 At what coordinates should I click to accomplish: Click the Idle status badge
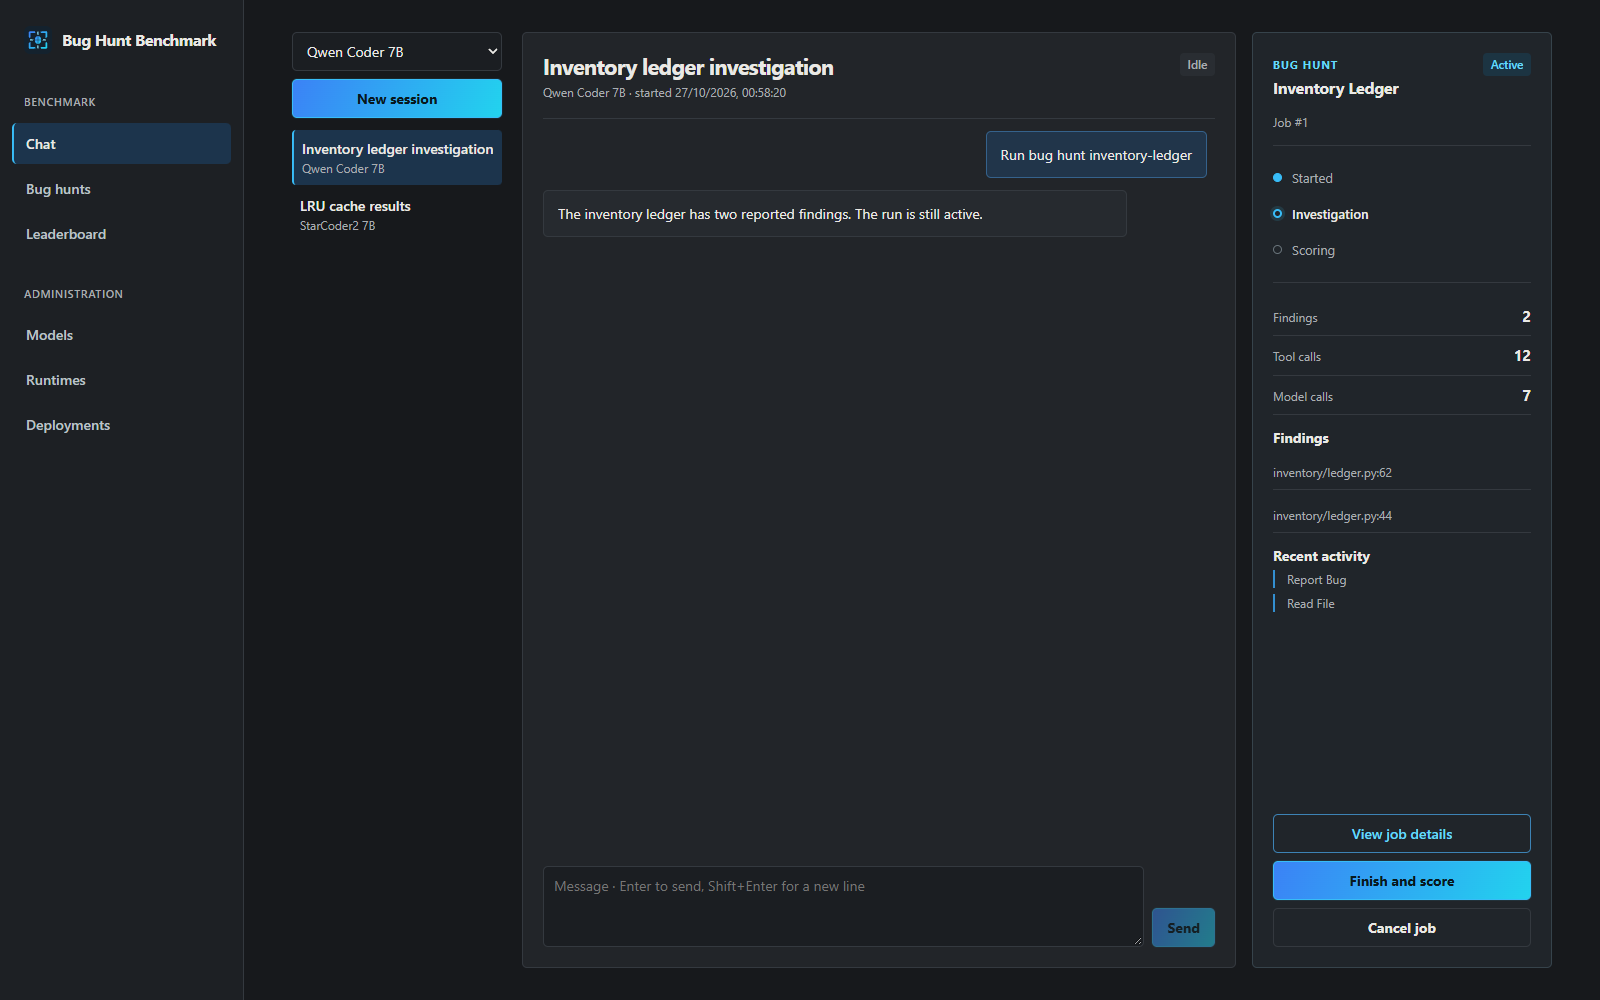1197,65
